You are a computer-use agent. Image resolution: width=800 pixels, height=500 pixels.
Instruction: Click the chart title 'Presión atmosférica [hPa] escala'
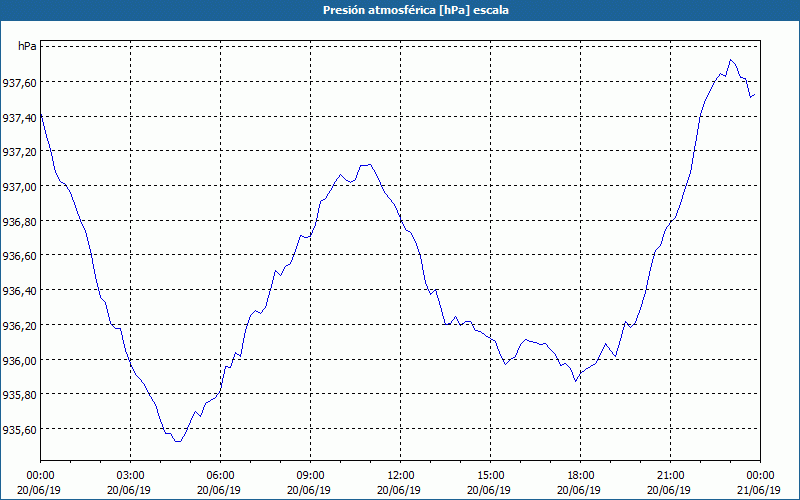415,10
